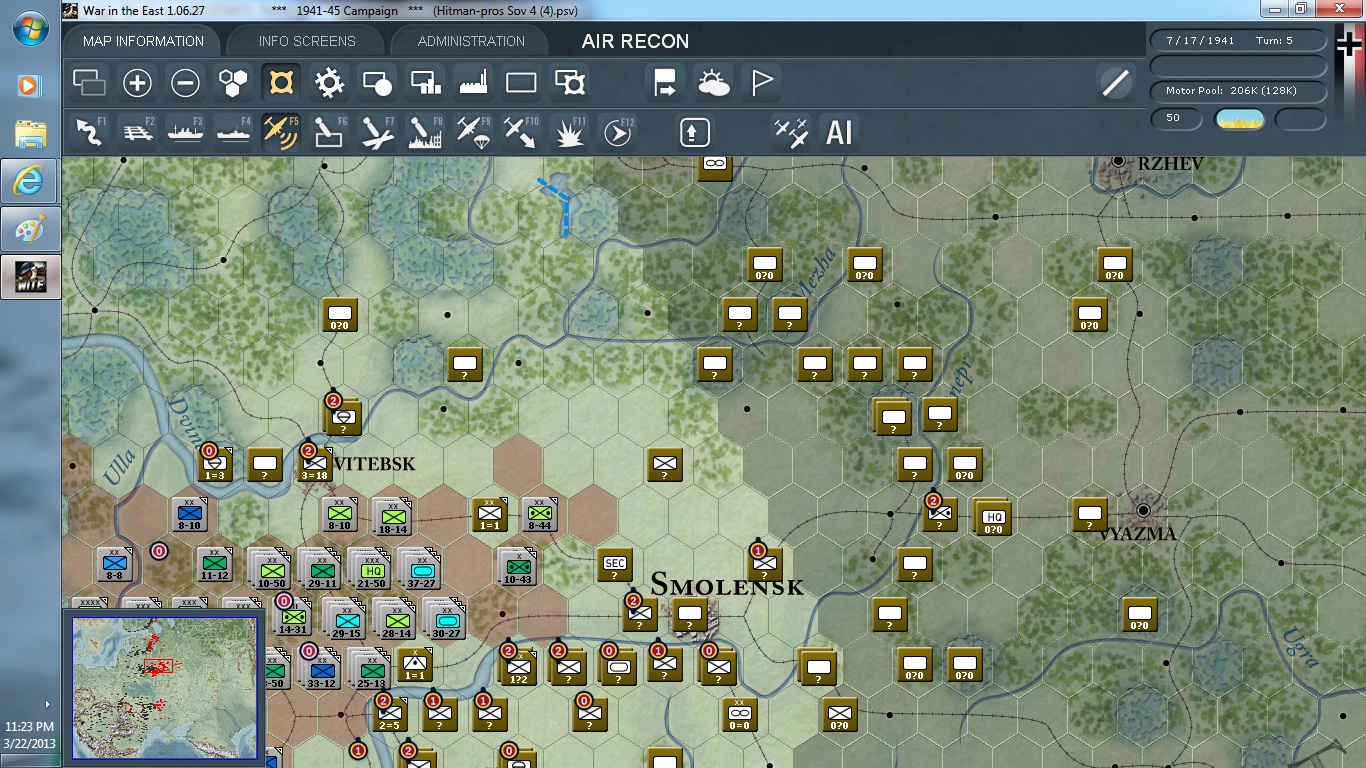Click the date and turn display
The image size is (1366, 768).
click(1238, 41)
